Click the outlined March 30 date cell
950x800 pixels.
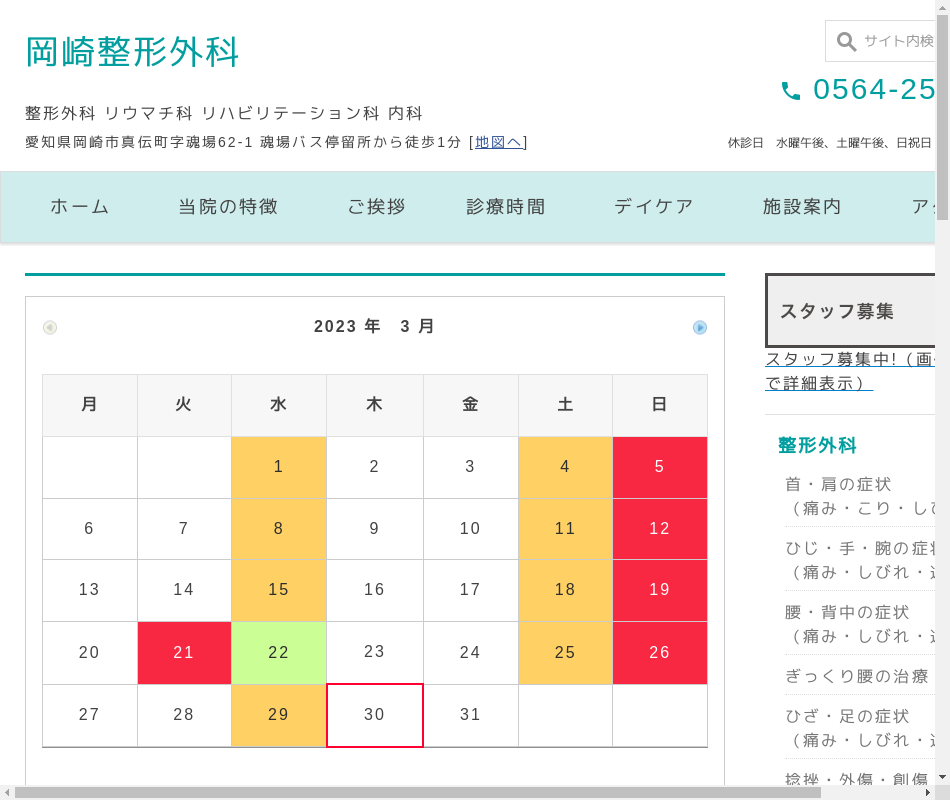(x=375, y=715)
